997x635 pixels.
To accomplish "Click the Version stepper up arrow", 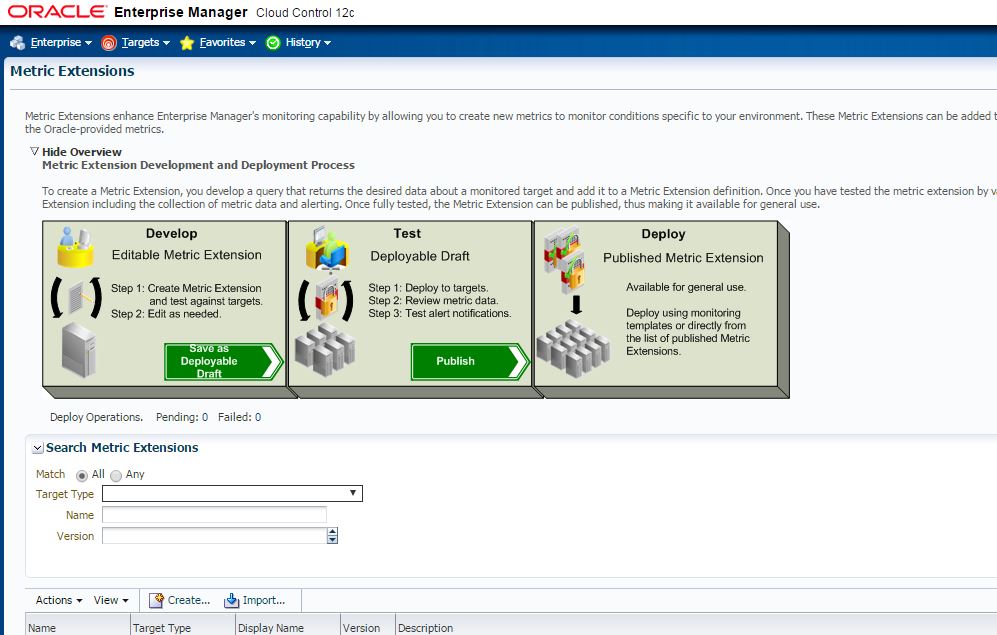I will [x=331, y=531].
